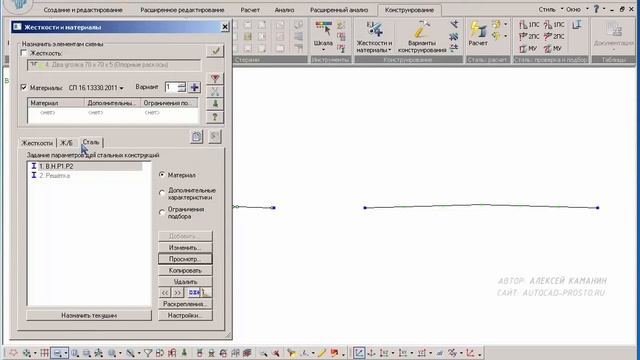Open Создание и редактирование ribbon tab
This screenshot has width=640, height=360.
83,10
